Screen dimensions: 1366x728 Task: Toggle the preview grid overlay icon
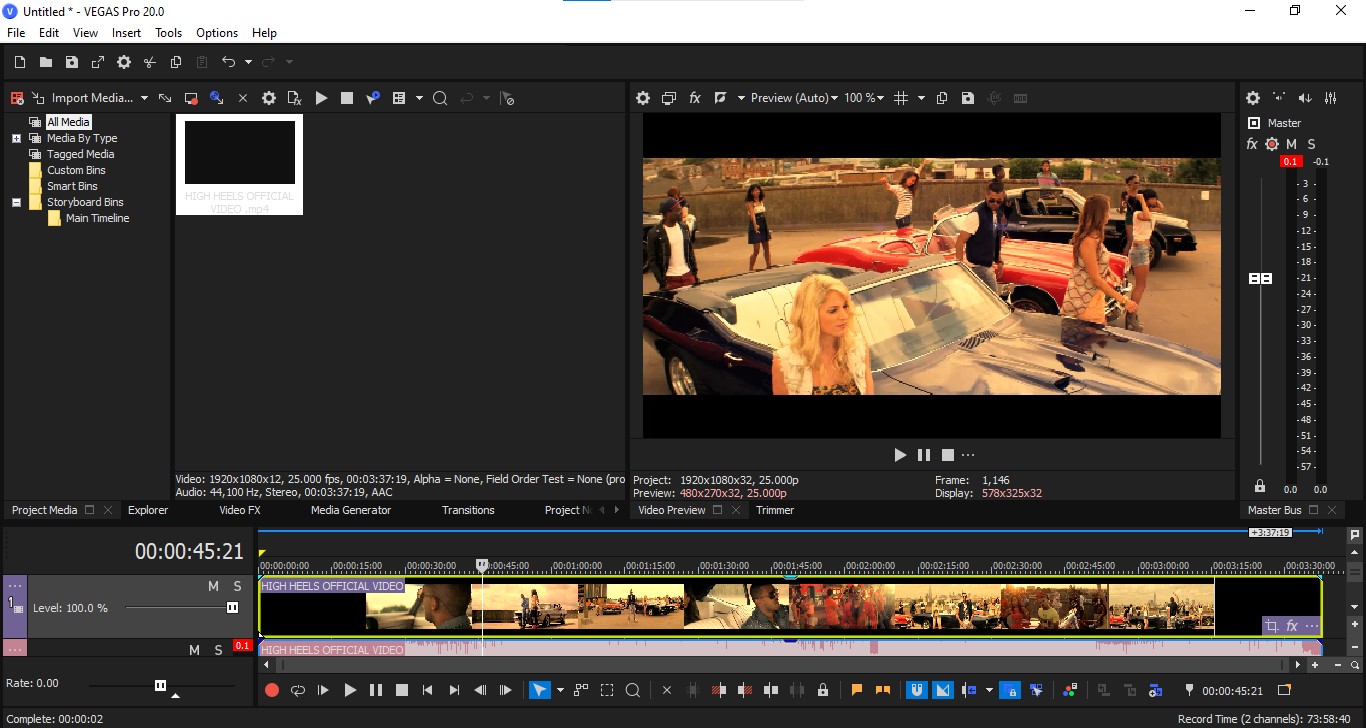tap(901, 98)
